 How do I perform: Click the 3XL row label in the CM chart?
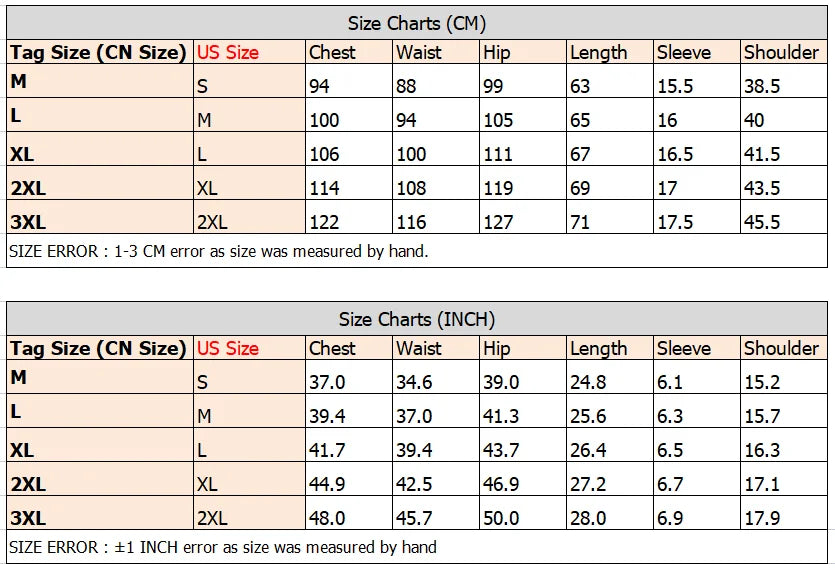point(28,222)
